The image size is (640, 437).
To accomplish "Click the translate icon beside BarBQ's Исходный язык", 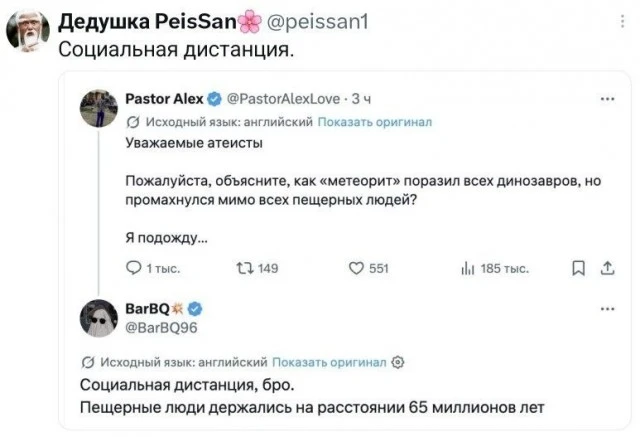I will click(x=88, y=362).
